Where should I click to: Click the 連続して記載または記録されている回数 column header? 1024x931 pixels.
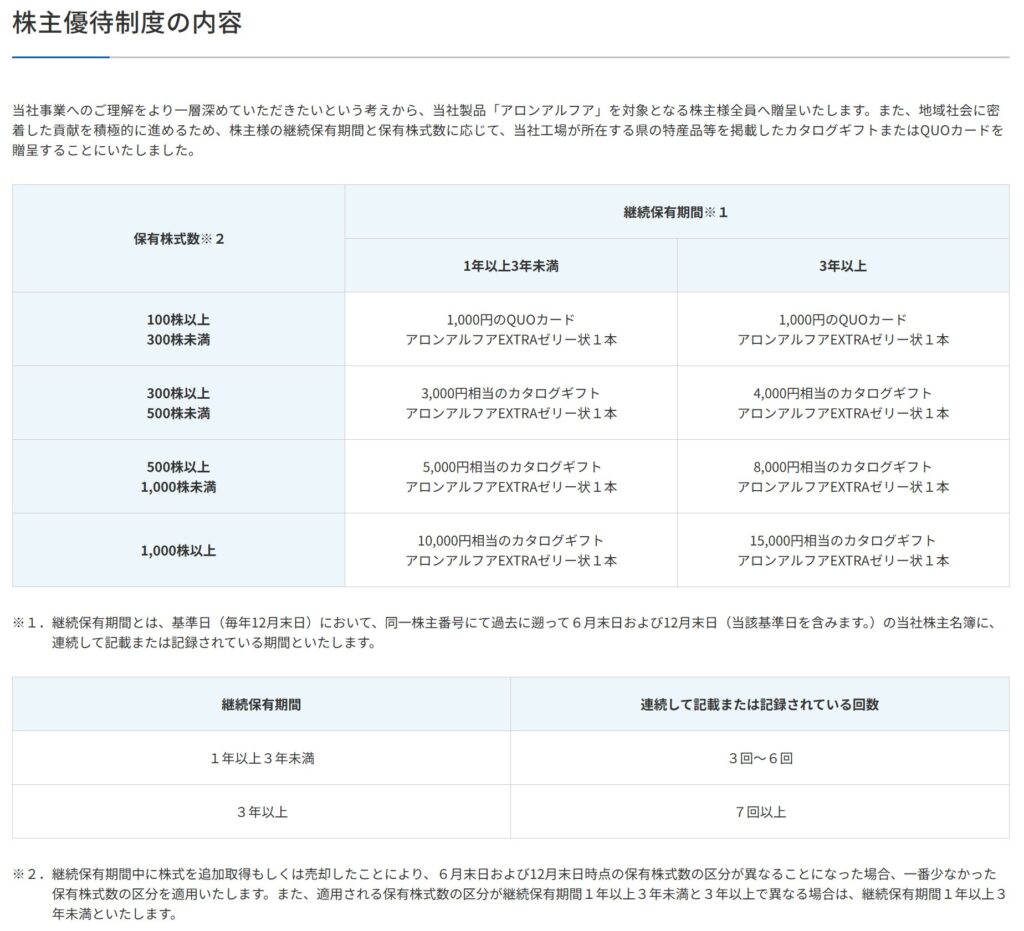760,704
